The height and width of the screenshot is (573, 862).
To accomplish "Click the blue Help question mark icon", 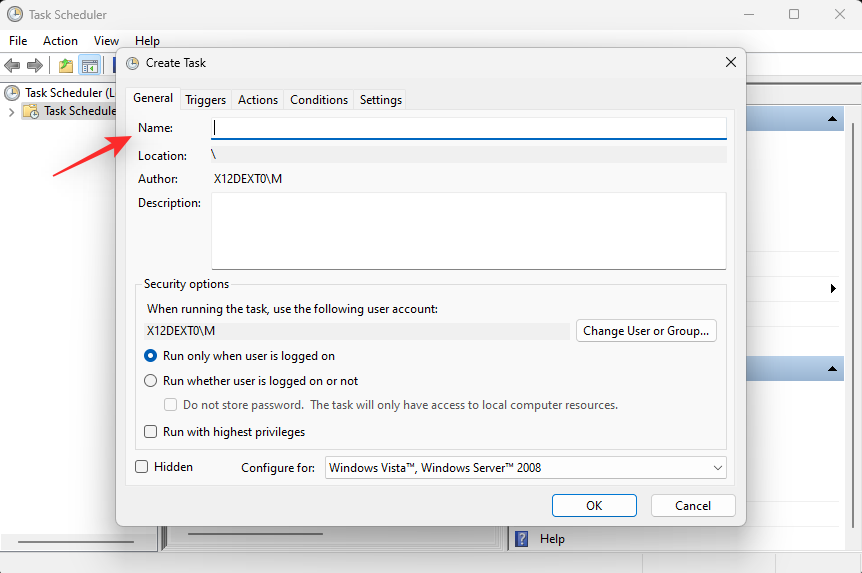I will [x=521, y=539].
